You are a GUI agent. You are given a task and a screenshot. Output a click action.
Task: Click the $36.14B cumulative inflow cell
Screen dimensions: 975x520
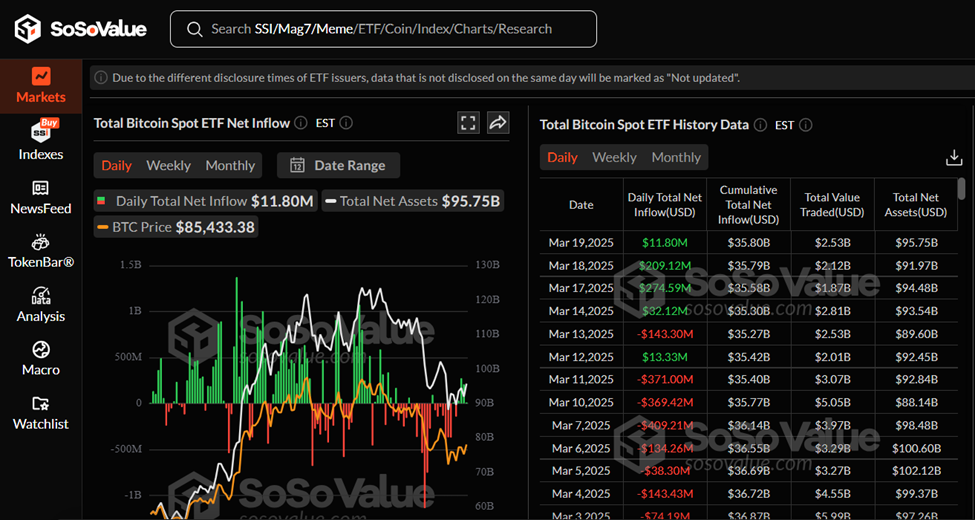pos(749,425)
